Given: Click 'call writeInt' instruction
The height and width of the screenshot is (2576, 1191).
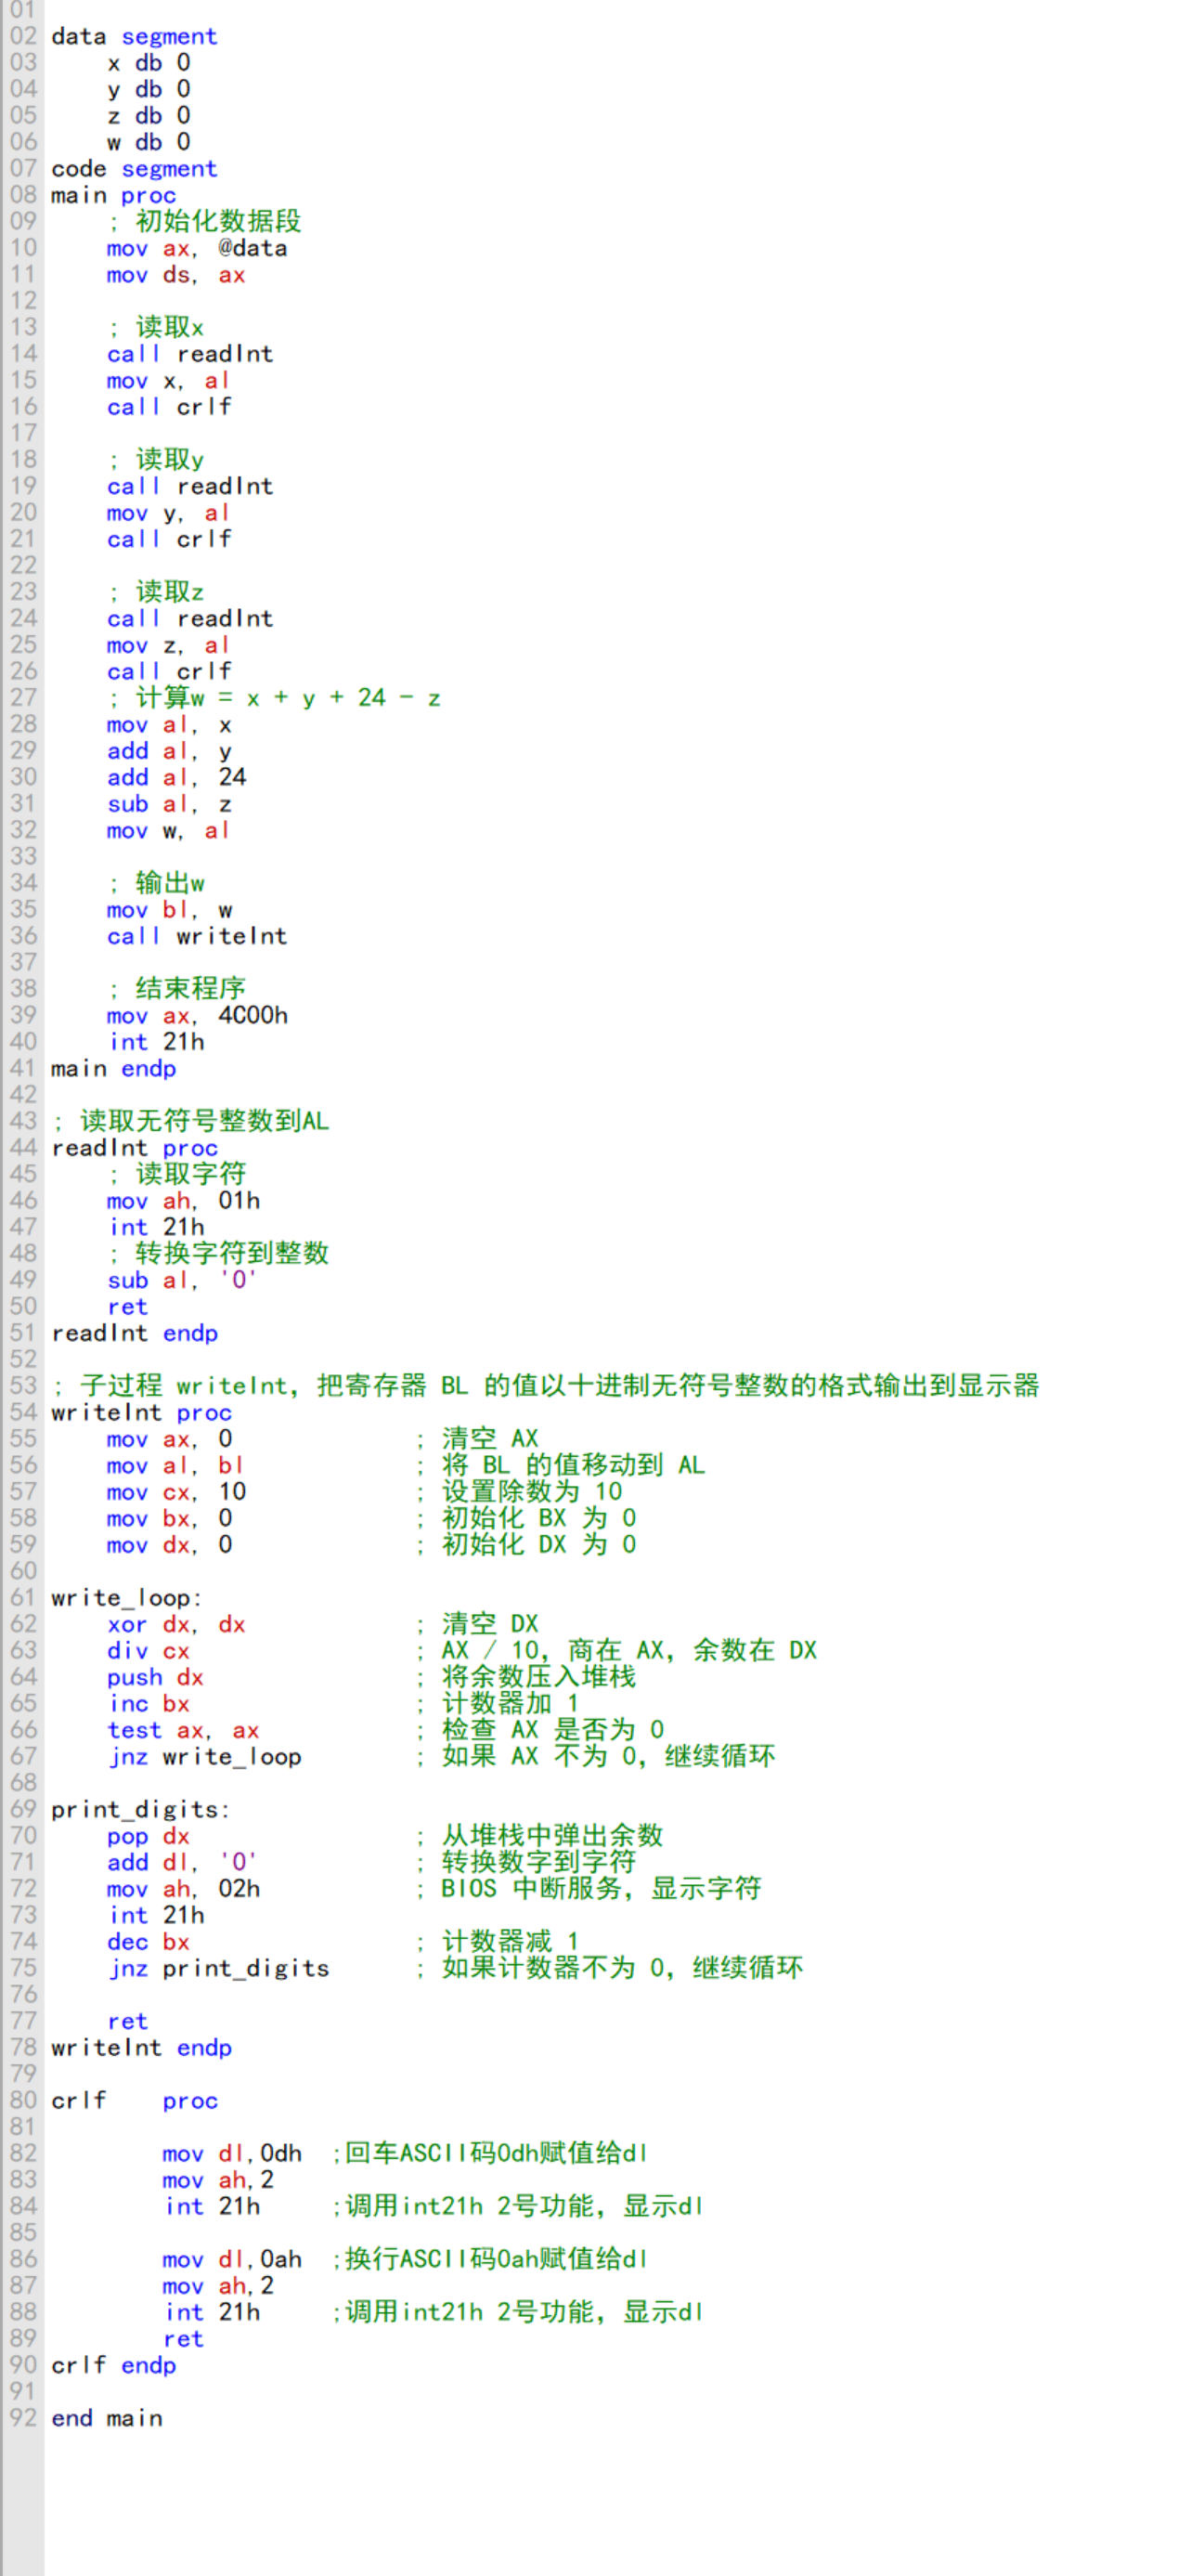Looking at the screenshot, I should [x=197, y=936].
